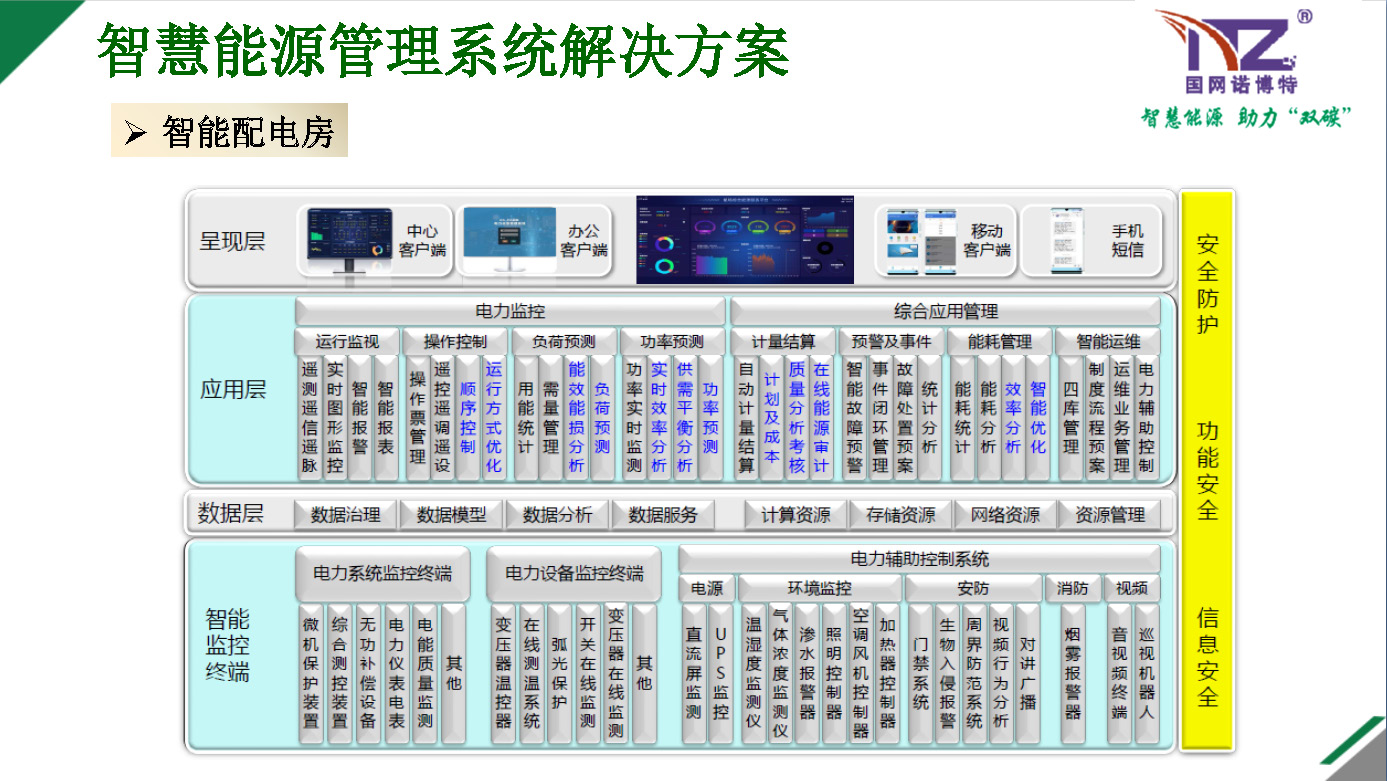Viewport: 1387px width, 781px height.
Task: Open the central dark dashboard screenshot
Action: [x=745, y=240]
